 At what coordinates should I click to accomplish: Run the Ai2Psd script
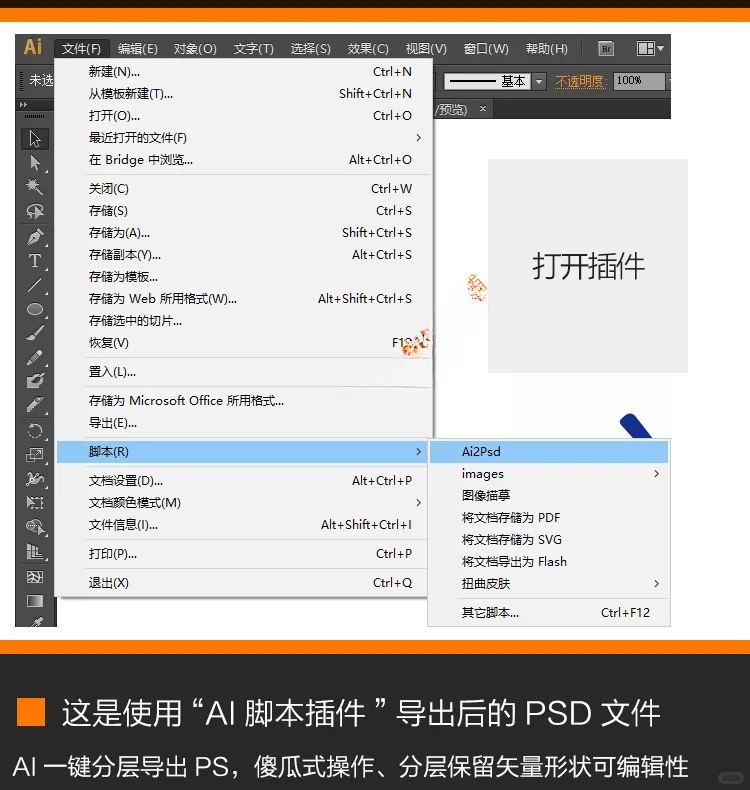click(x=549, y=452)
